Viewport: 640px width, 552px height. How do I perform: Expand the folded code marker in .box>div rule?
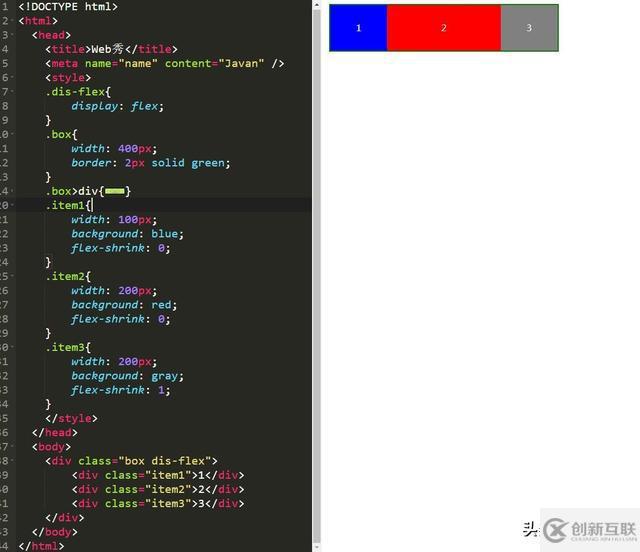pos(115,191)
